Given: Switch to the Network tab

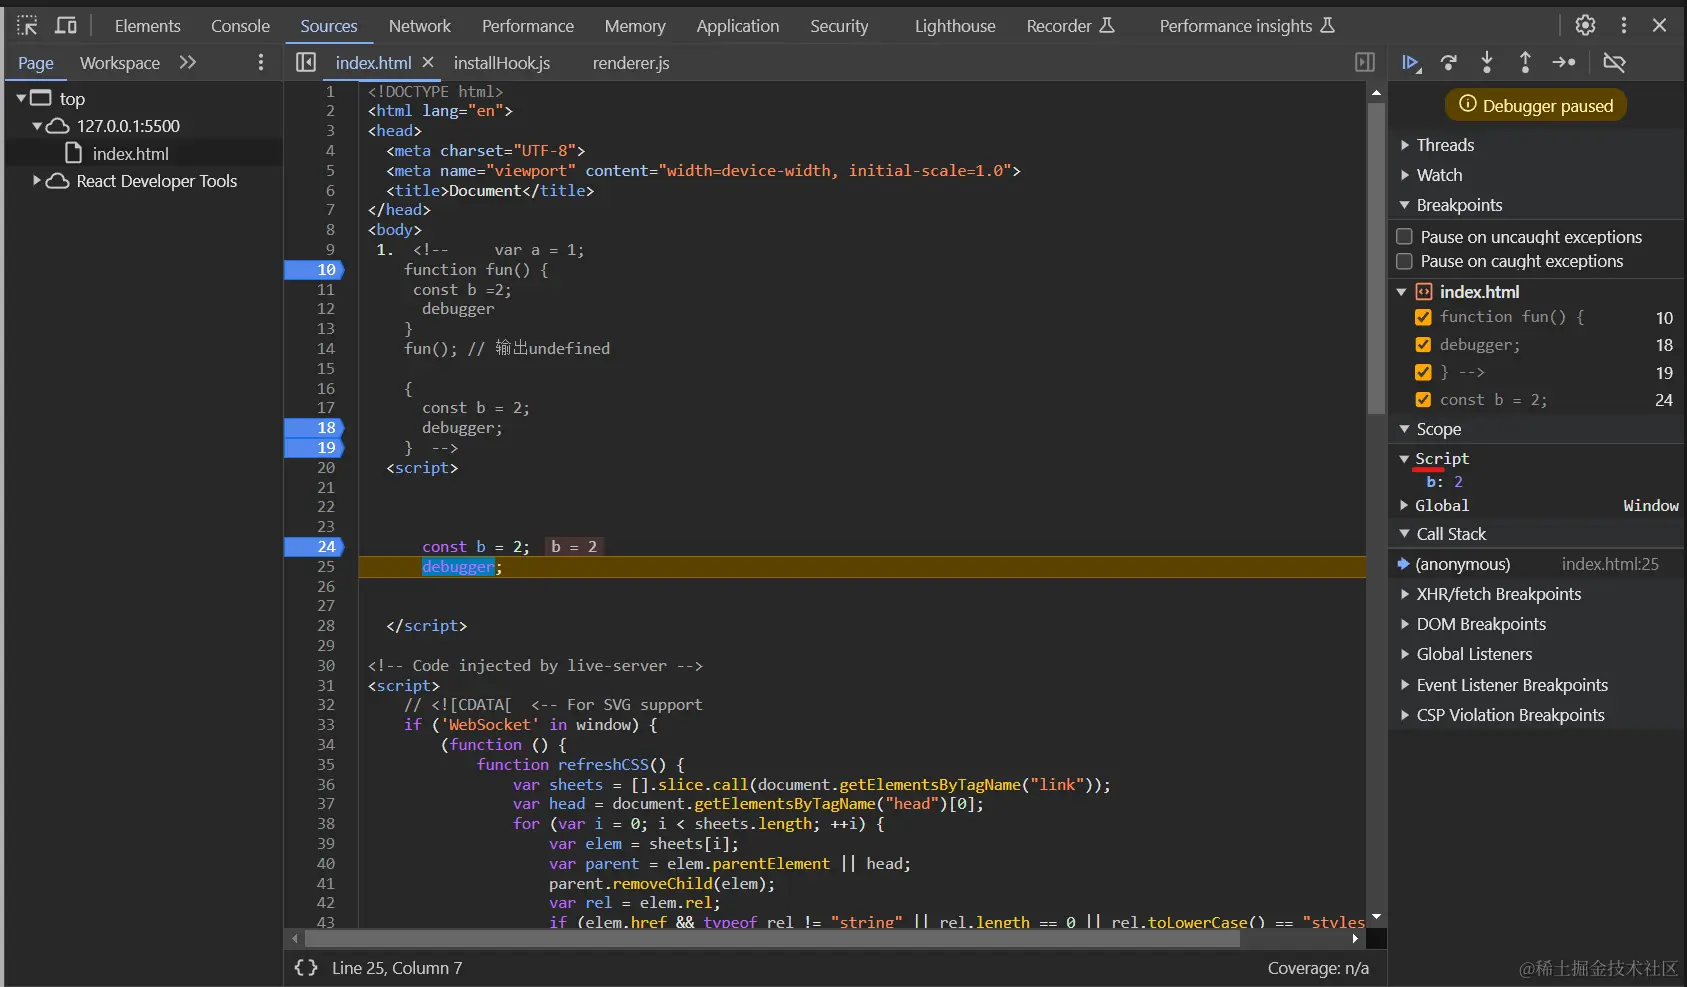Looking at the screenshot, I should tap(419, 26).
